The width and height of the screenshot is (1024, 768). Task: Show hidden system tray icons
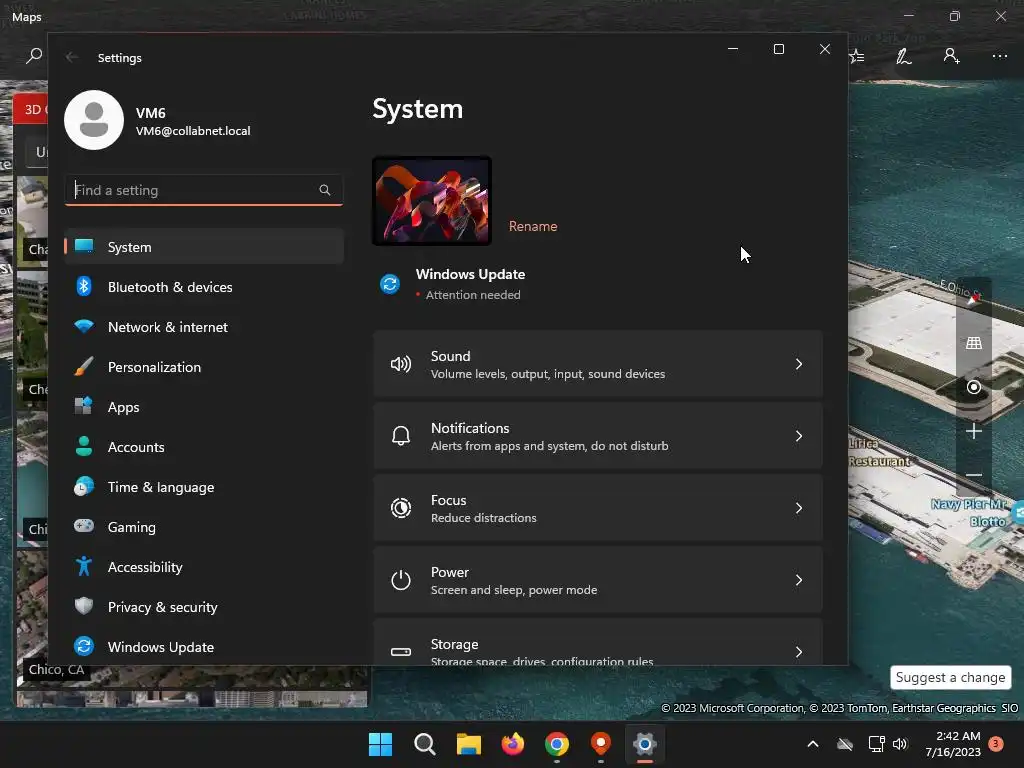pyautogui.click(x=812, y=744)
